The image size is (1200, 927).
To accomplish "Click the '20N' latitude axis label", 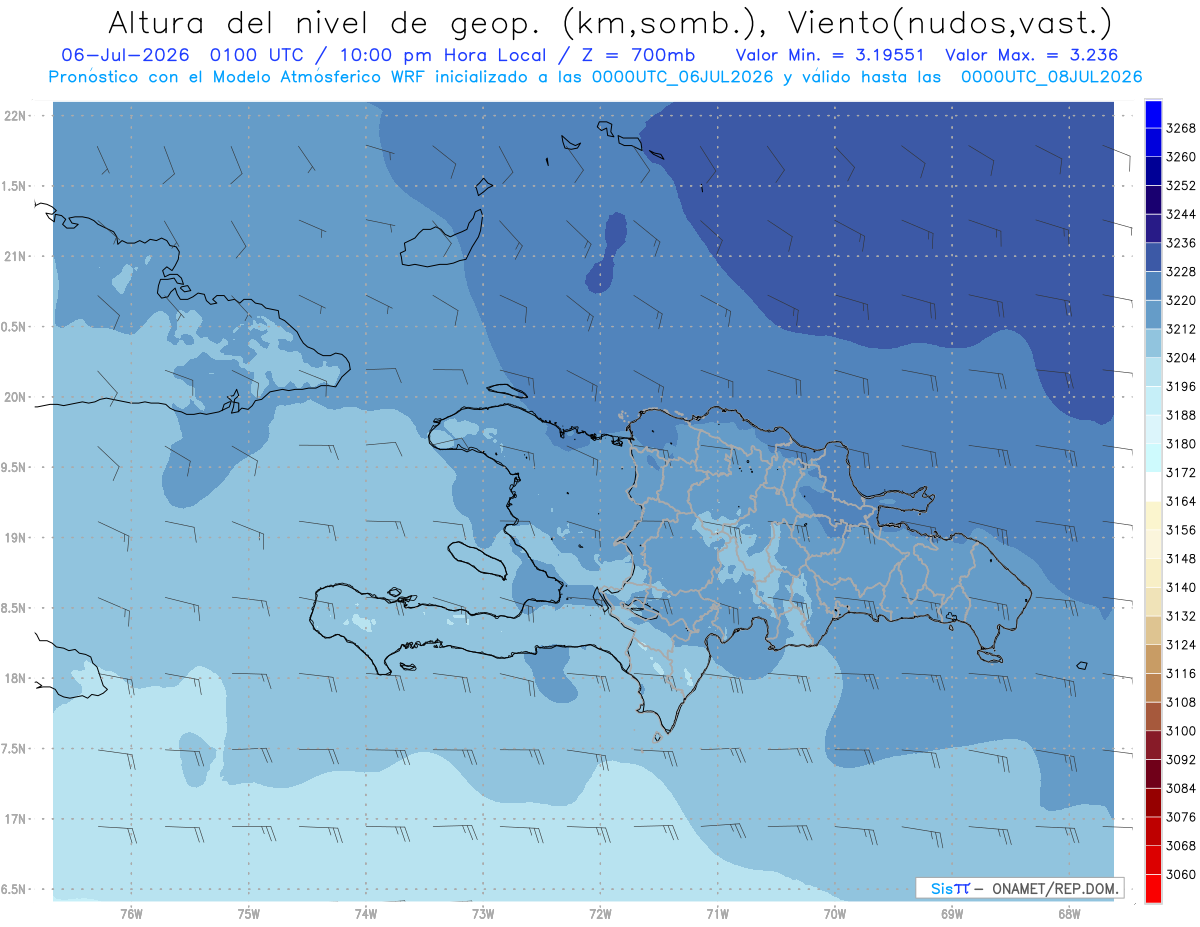I will pos(16,397).
